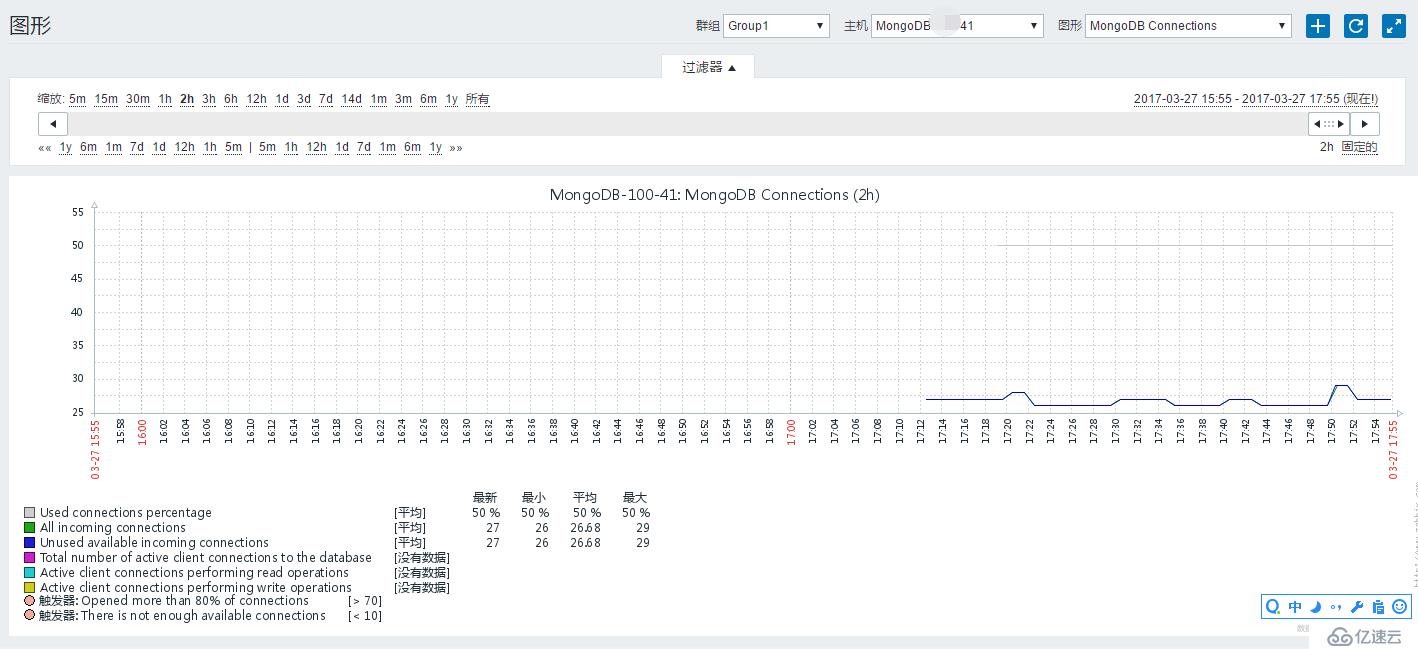
Task: Jump back with the «« link
Action: 45,148
